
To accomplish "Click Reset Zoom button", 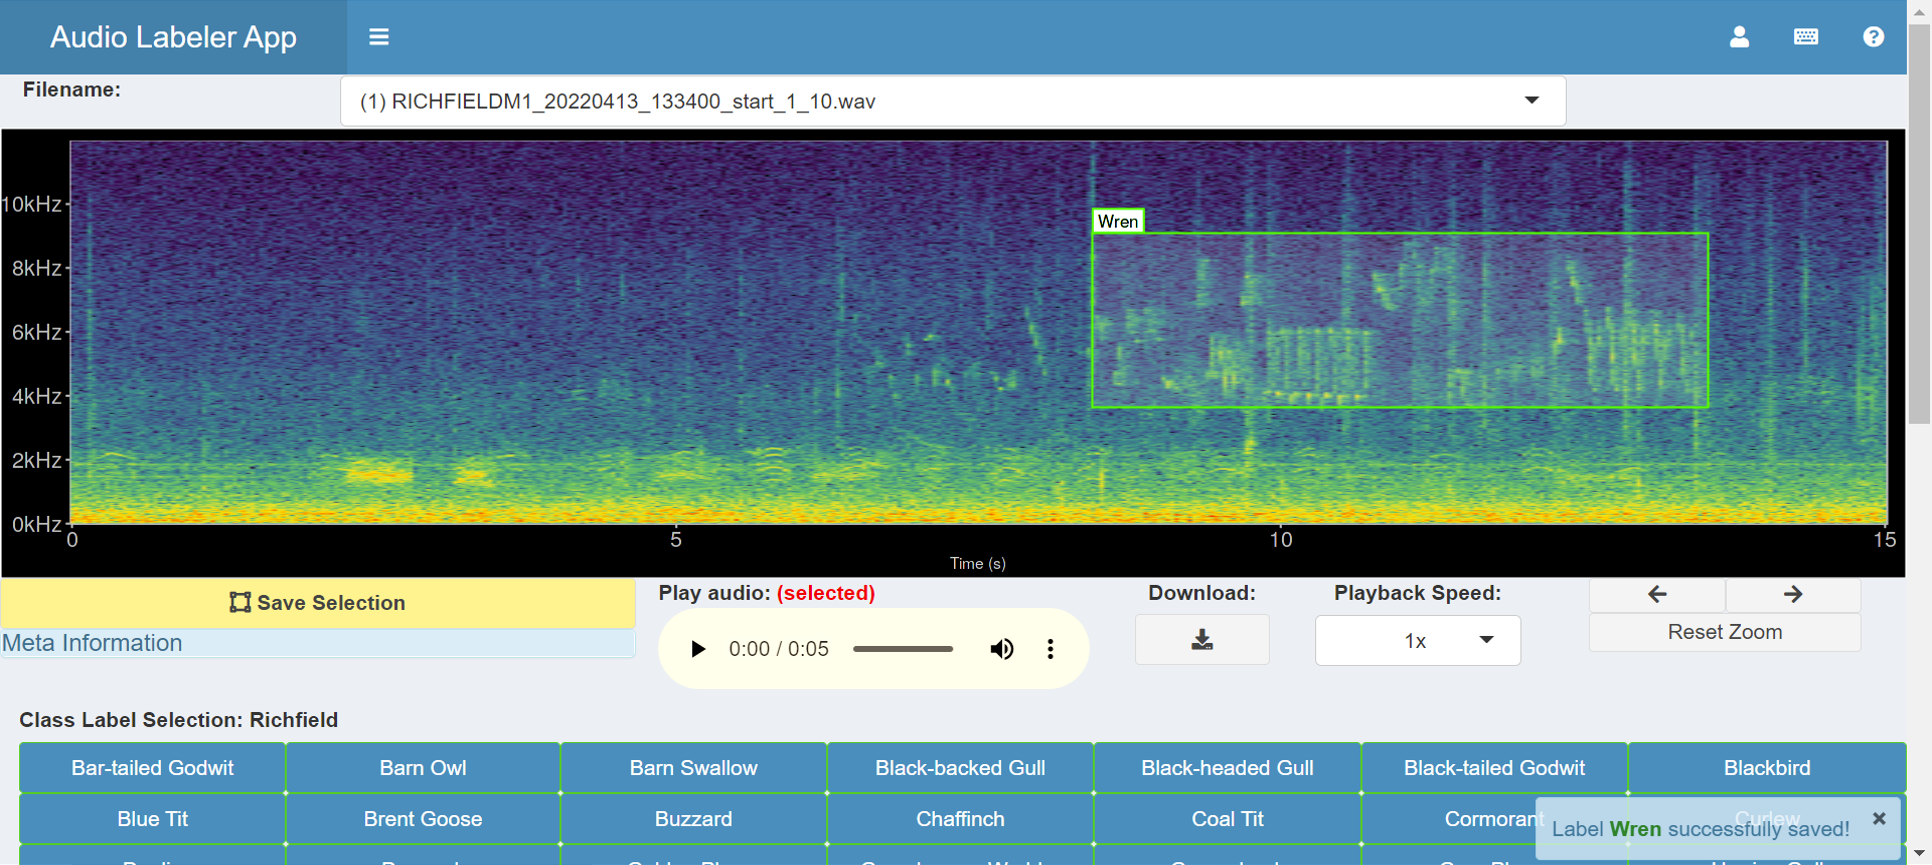I will tap(1724, 632).
